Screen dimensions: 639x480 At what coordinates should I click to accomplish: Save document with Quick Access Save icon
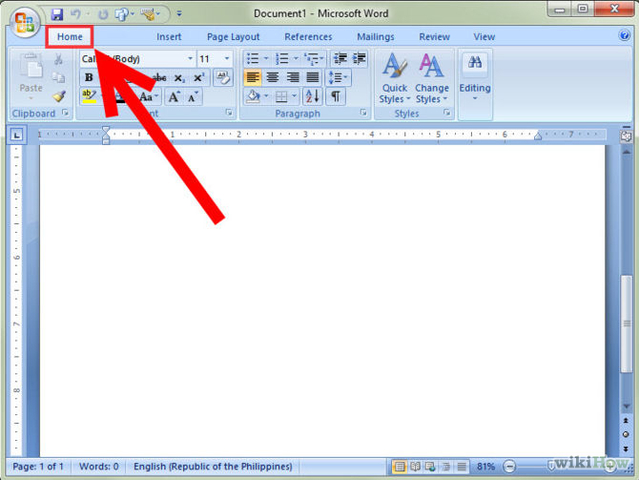coord(57,14)
